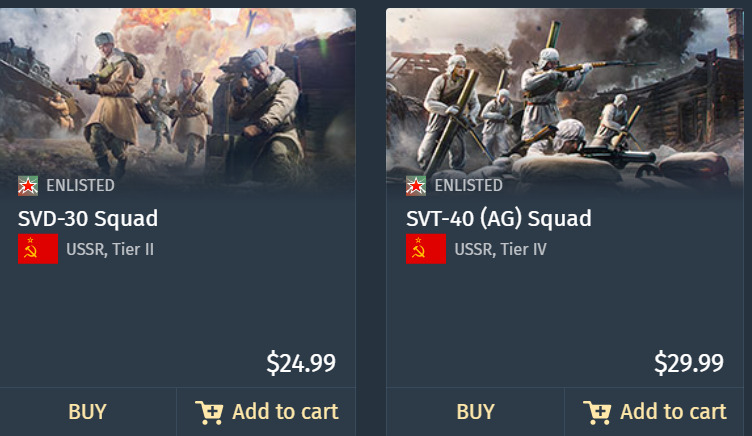Buy the SVT-40 (AG) Squad pack
752x436 pixels.
[x=475, y=412]
